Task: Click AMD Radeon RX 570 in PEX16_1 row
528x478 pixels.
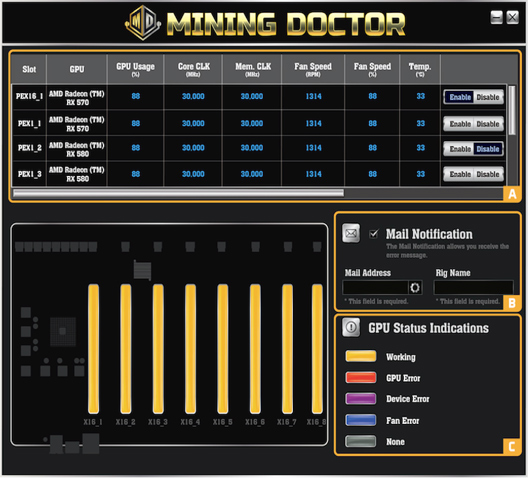Action: coord(77,98)
